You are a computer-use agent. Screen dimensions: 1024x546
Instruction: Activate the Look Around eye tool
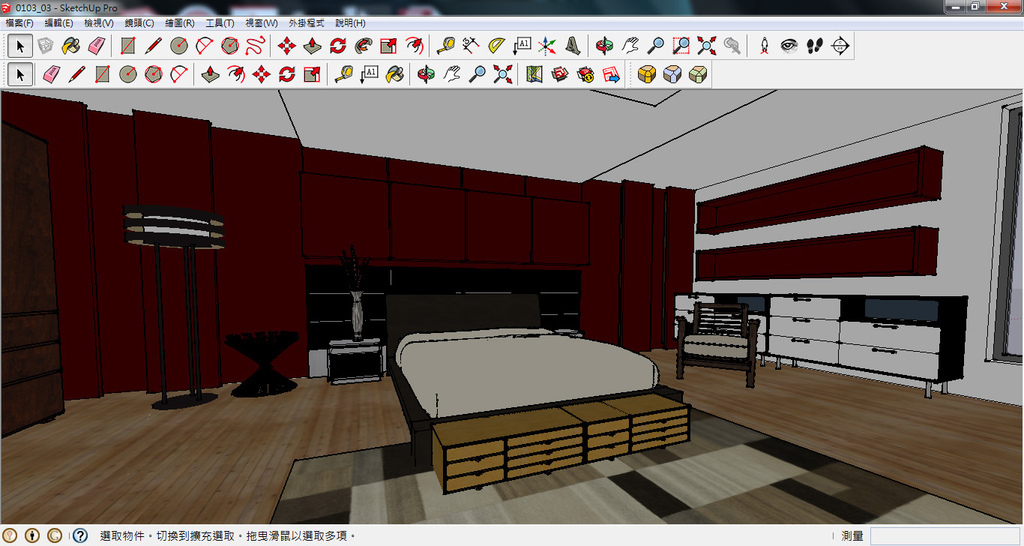pyautogui.click(x=790, y=46)
